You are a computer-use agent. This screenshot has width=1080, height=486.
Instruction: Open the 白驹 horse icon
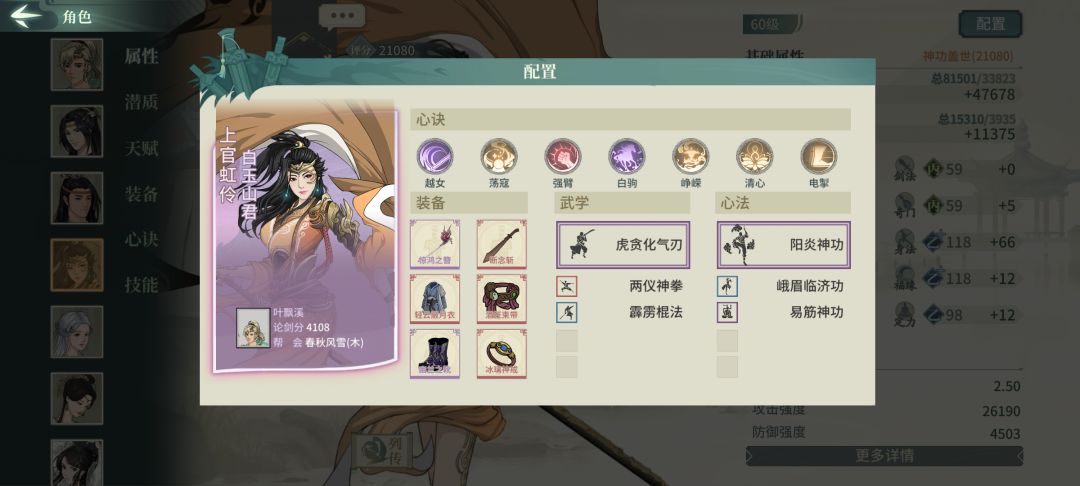click(x=627, y=156)
